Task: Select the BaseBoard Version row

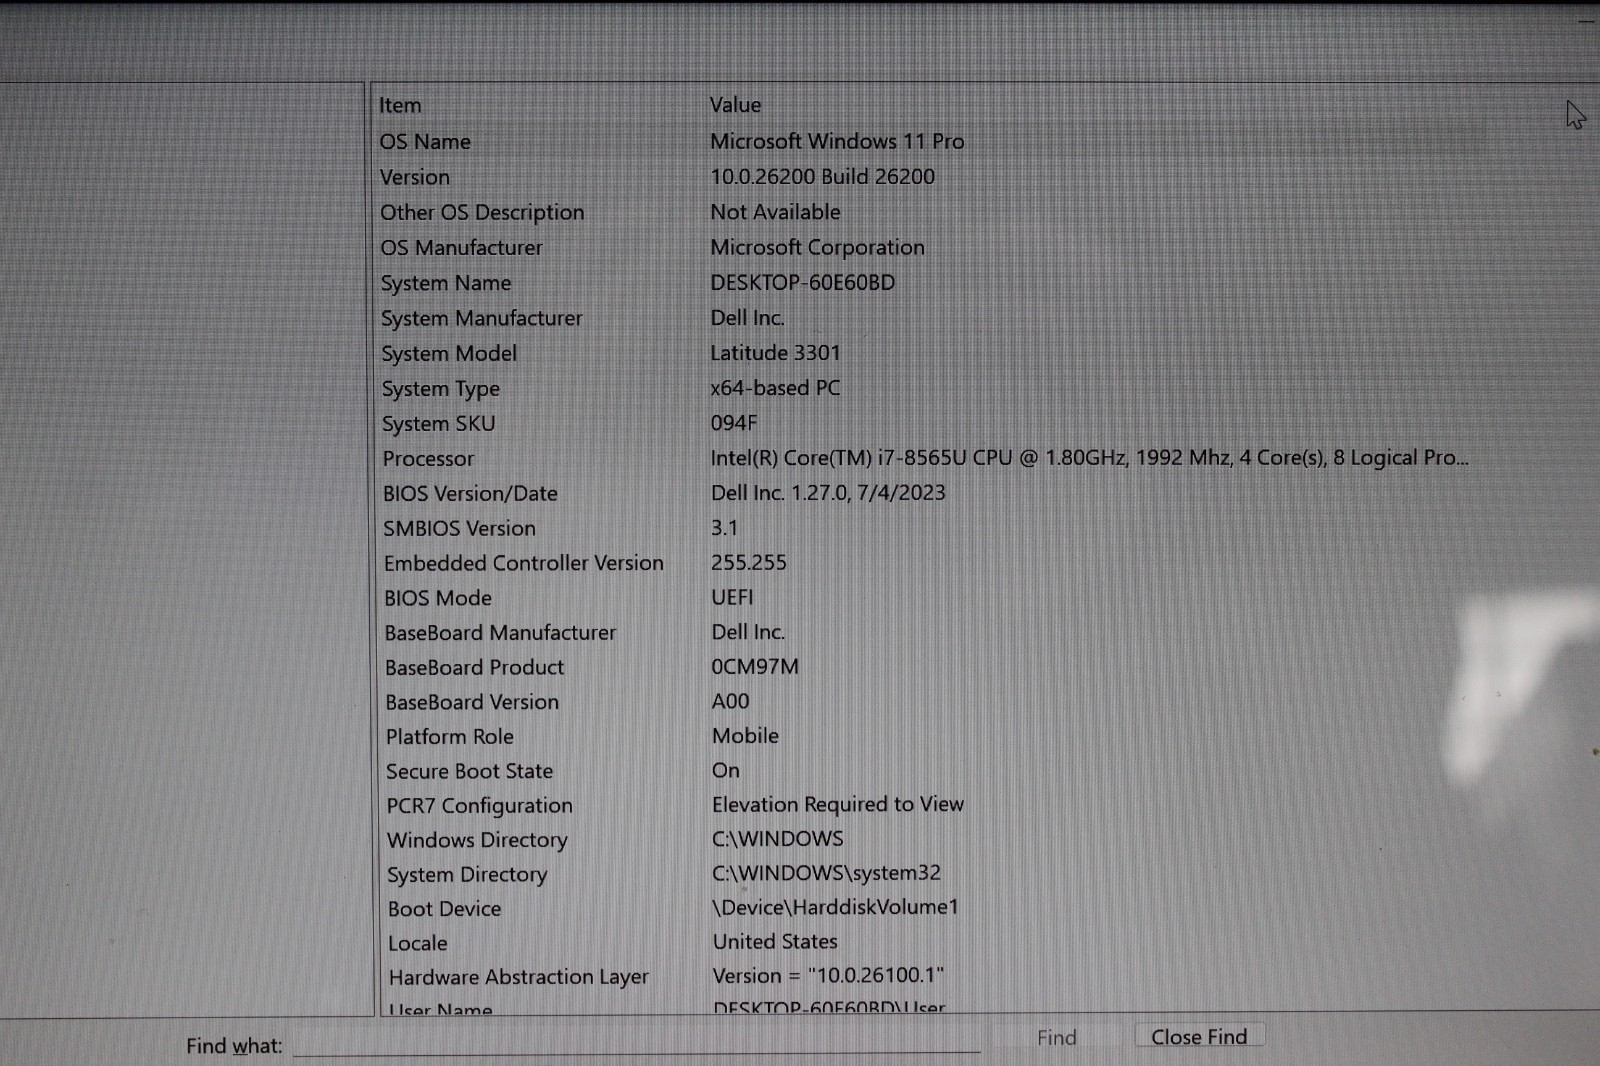Action: coord(472,702)
